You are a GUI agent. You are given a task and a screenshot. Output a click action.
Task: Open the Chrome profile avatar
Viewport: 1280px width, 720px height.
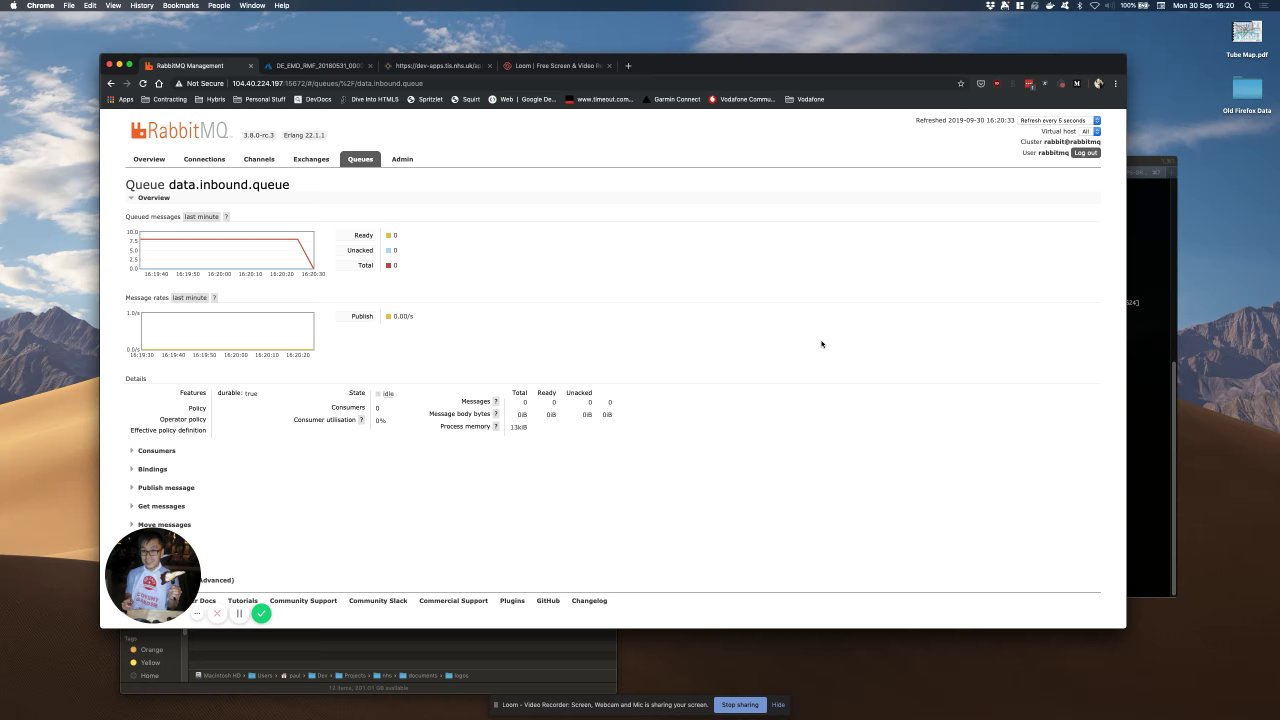pos(1098,84)
